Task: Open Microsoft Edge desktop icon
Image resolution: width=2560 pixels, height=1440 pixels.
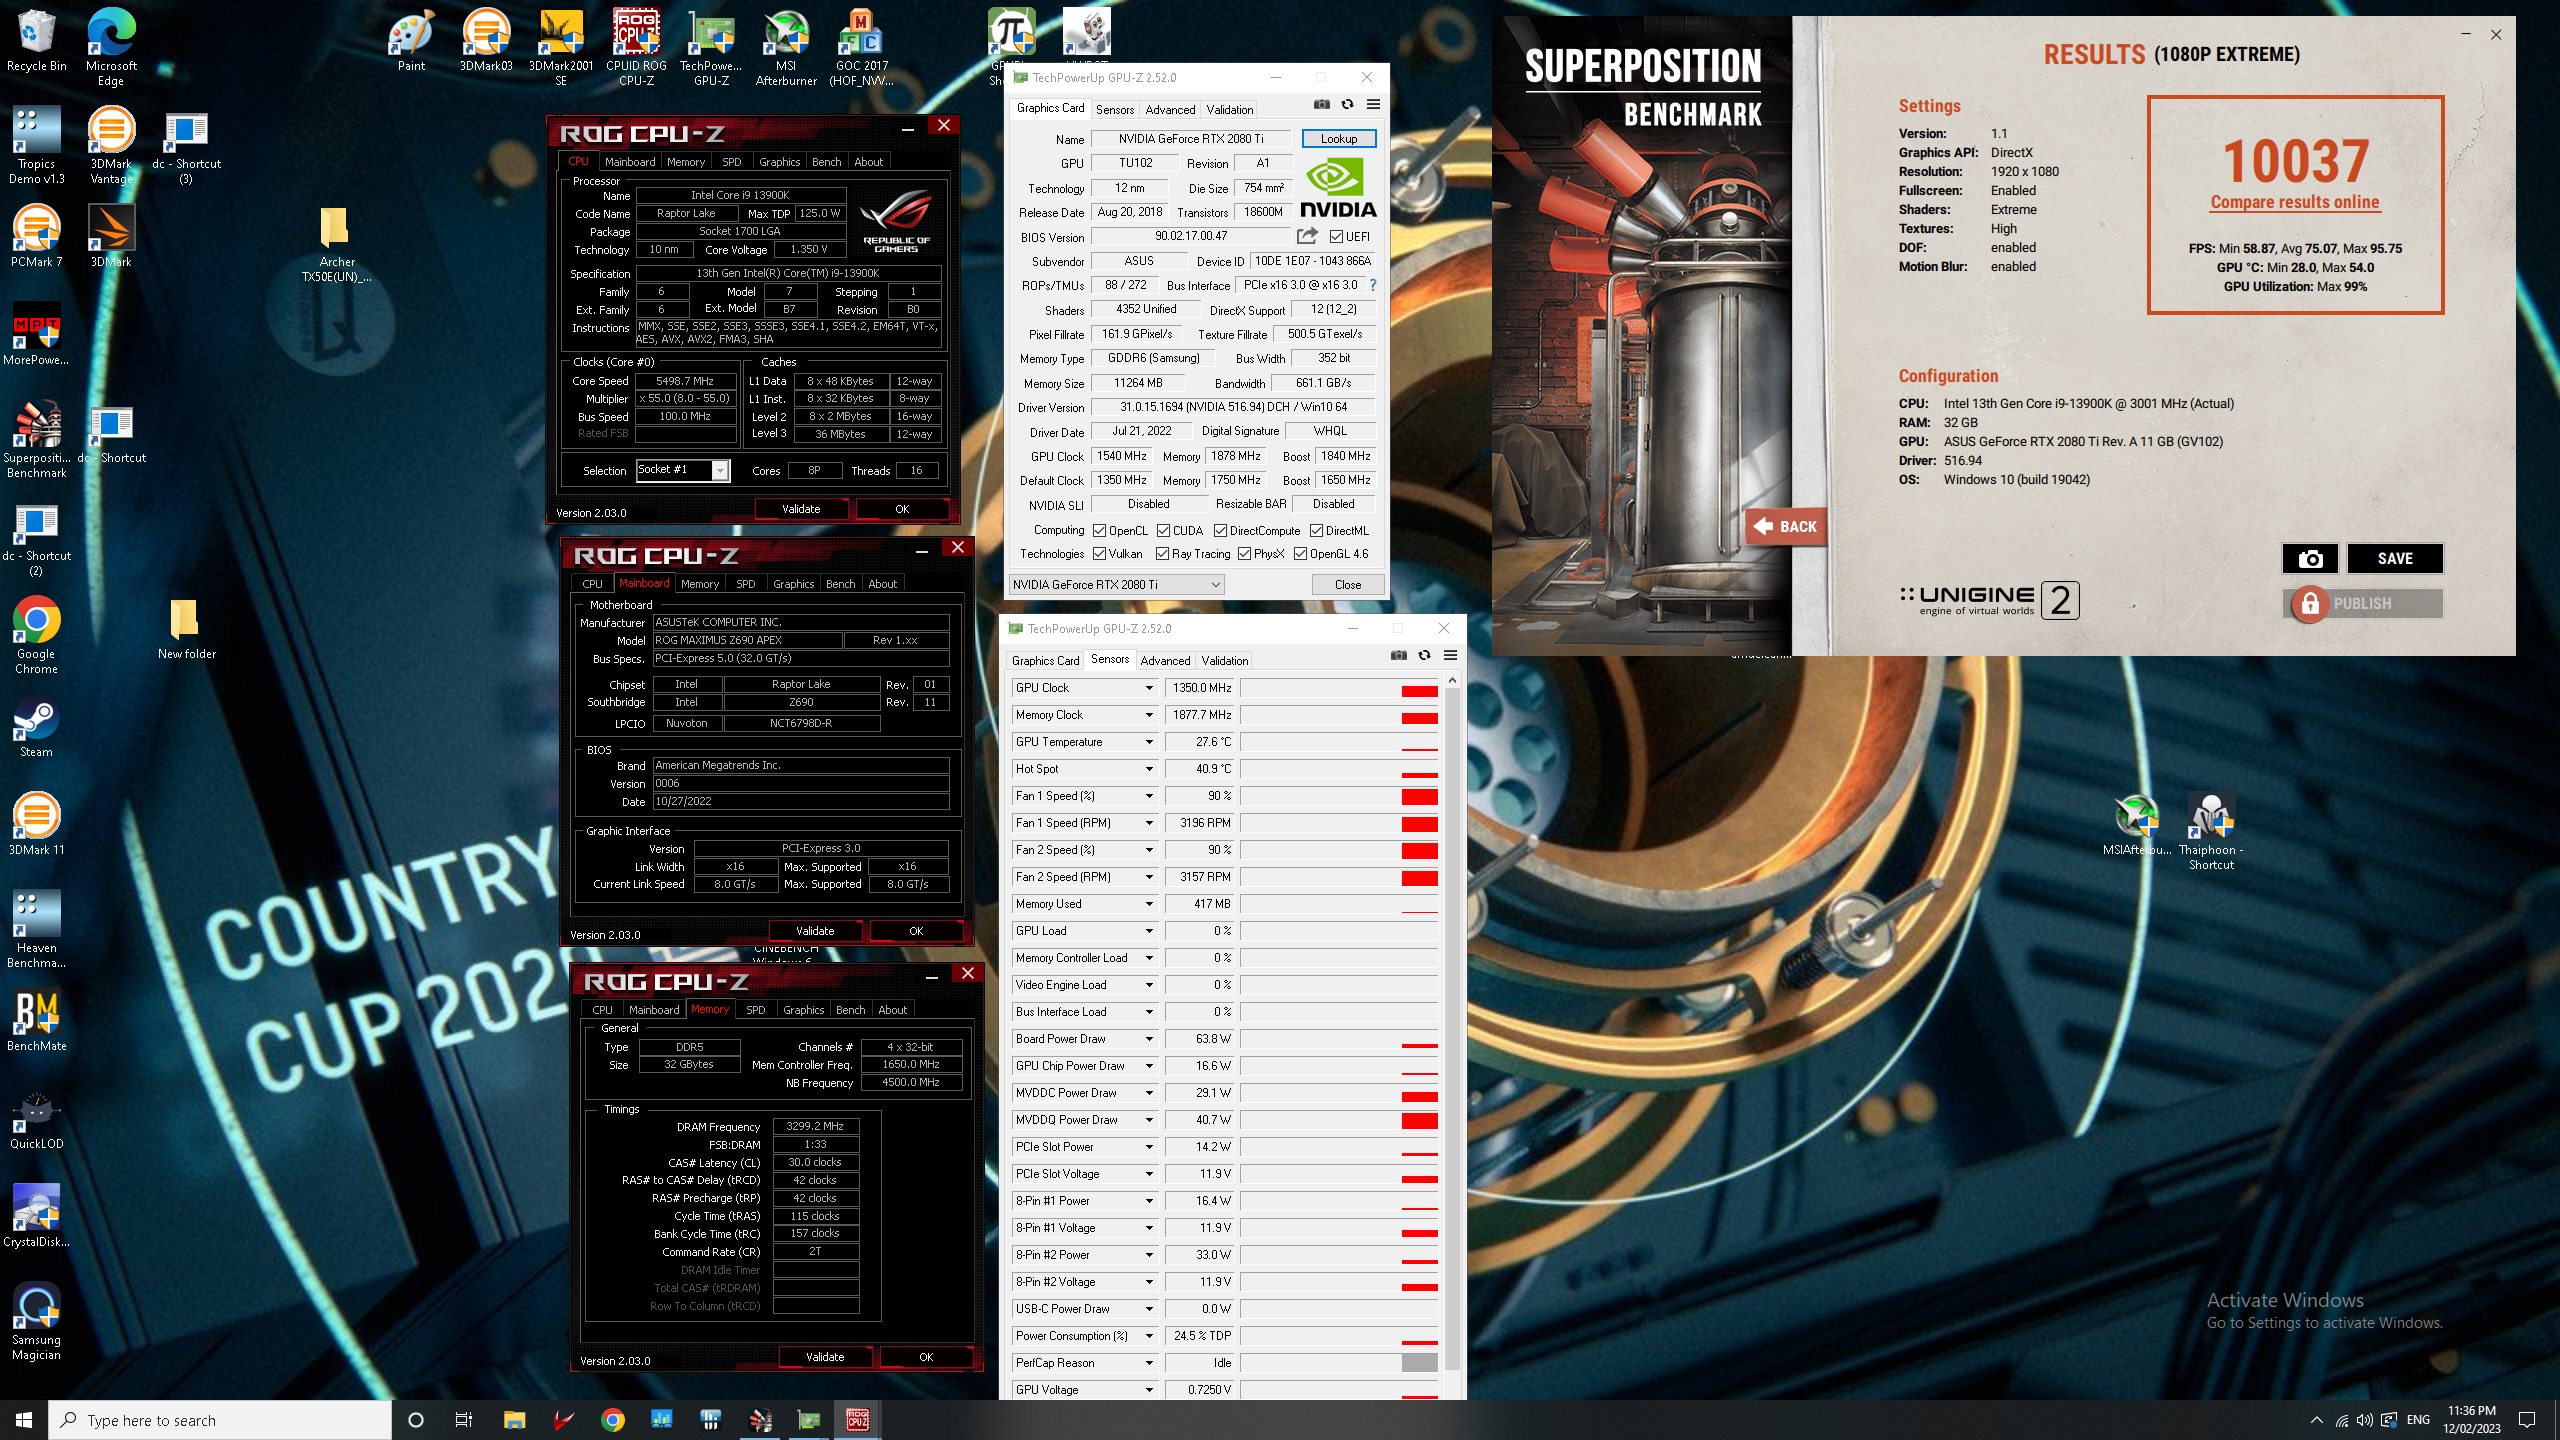Action: (x=111, y=46)
